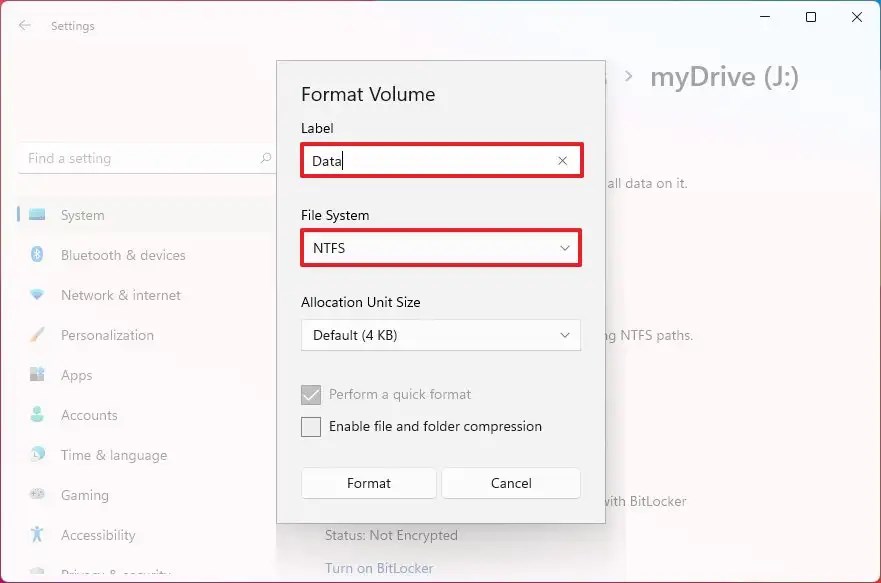
Task: Click the Label text field
Action: click(x=430, y=161)
